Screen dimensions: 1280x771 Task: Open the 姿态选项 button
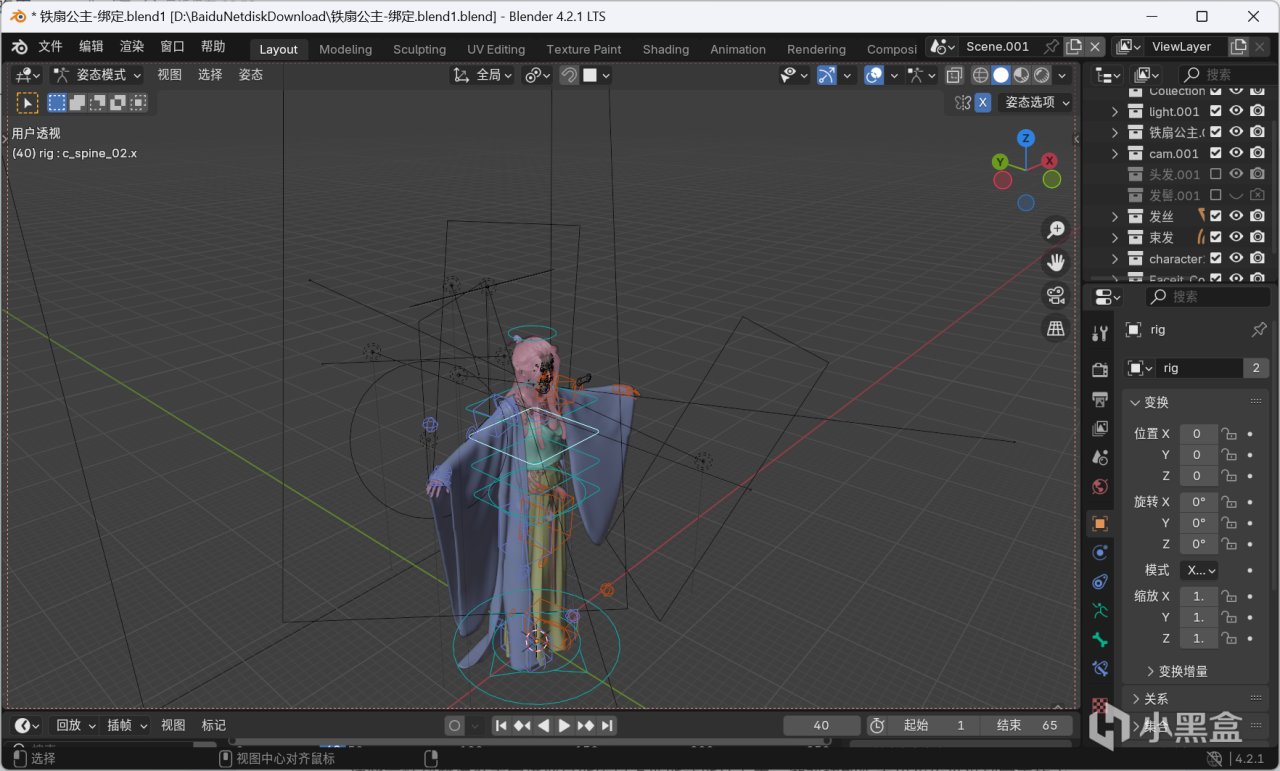coord(1037,102)
